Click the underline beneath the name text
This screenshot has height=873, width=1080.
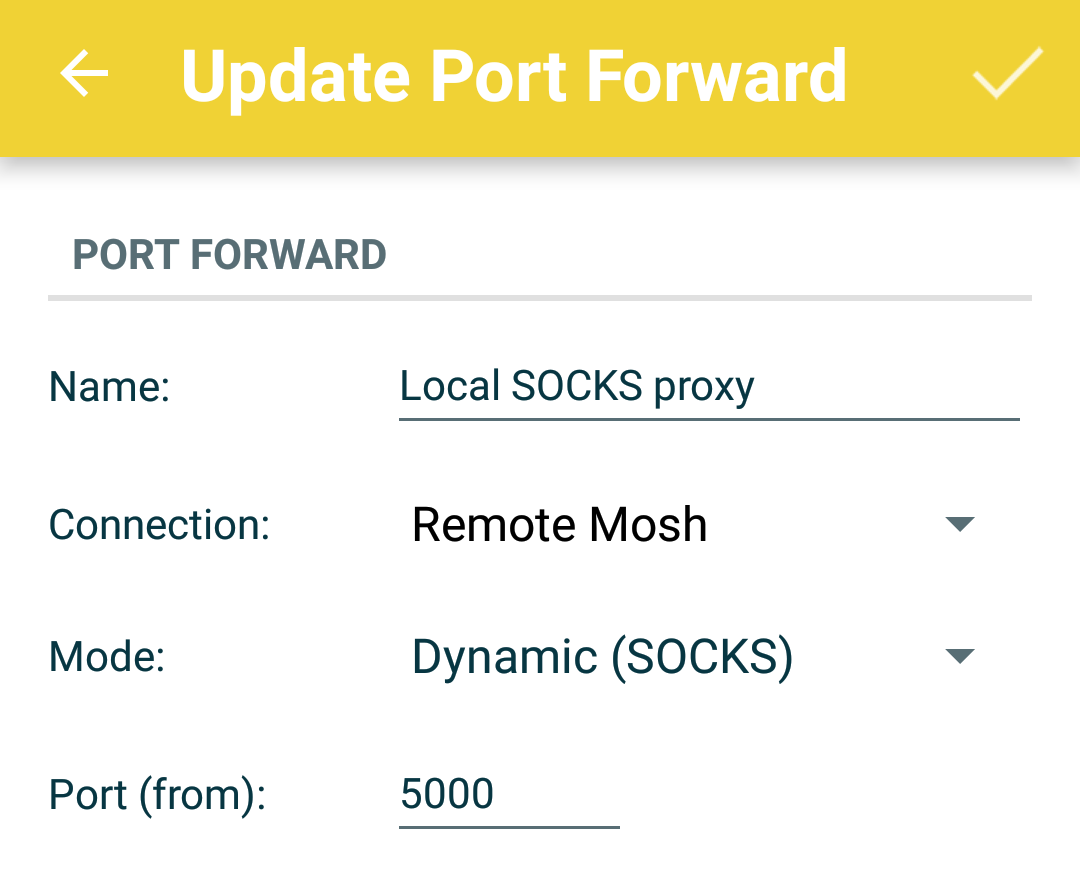point(708,419)
